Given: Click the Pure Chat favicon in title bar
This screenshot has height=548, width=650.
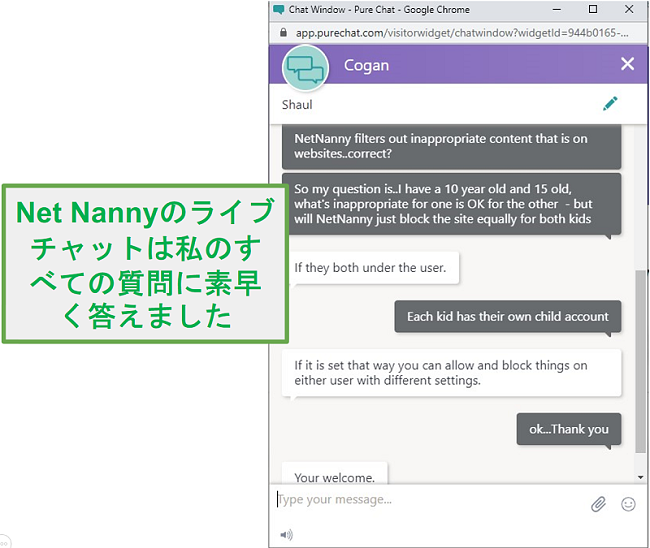Looking at the screenshot, I should [279, 10].
